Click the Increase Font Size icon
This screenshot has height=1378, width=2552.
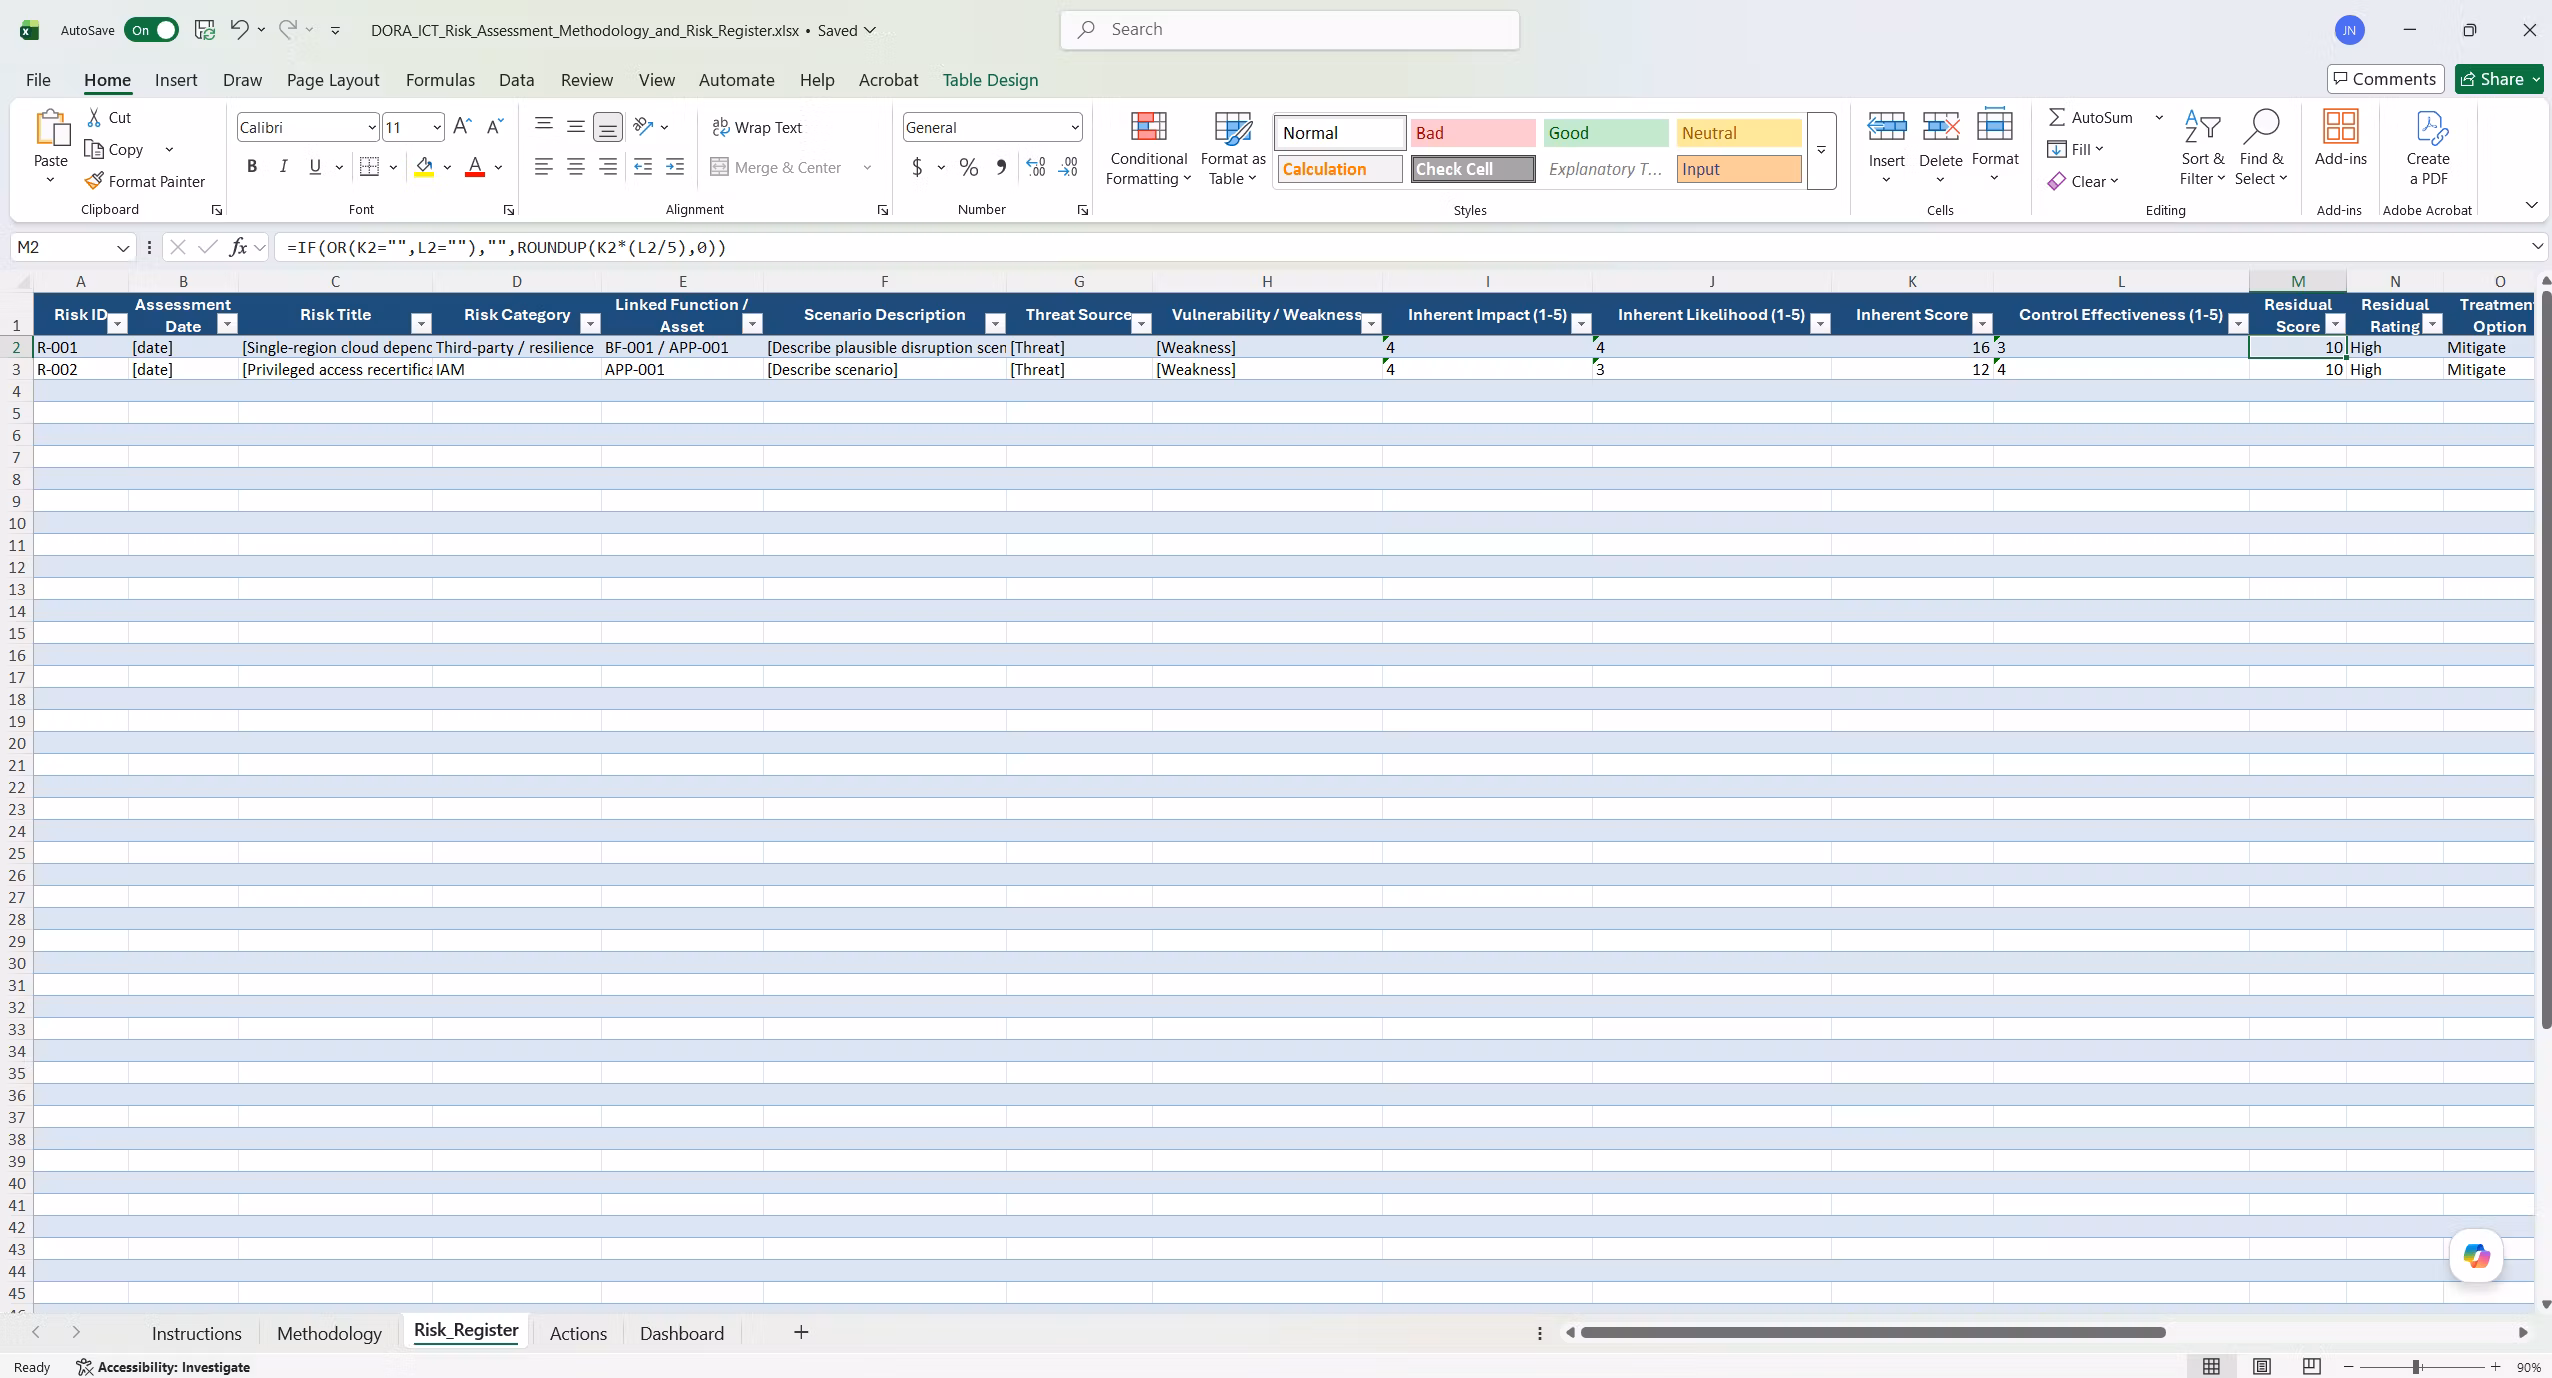(x=462, y=127)
